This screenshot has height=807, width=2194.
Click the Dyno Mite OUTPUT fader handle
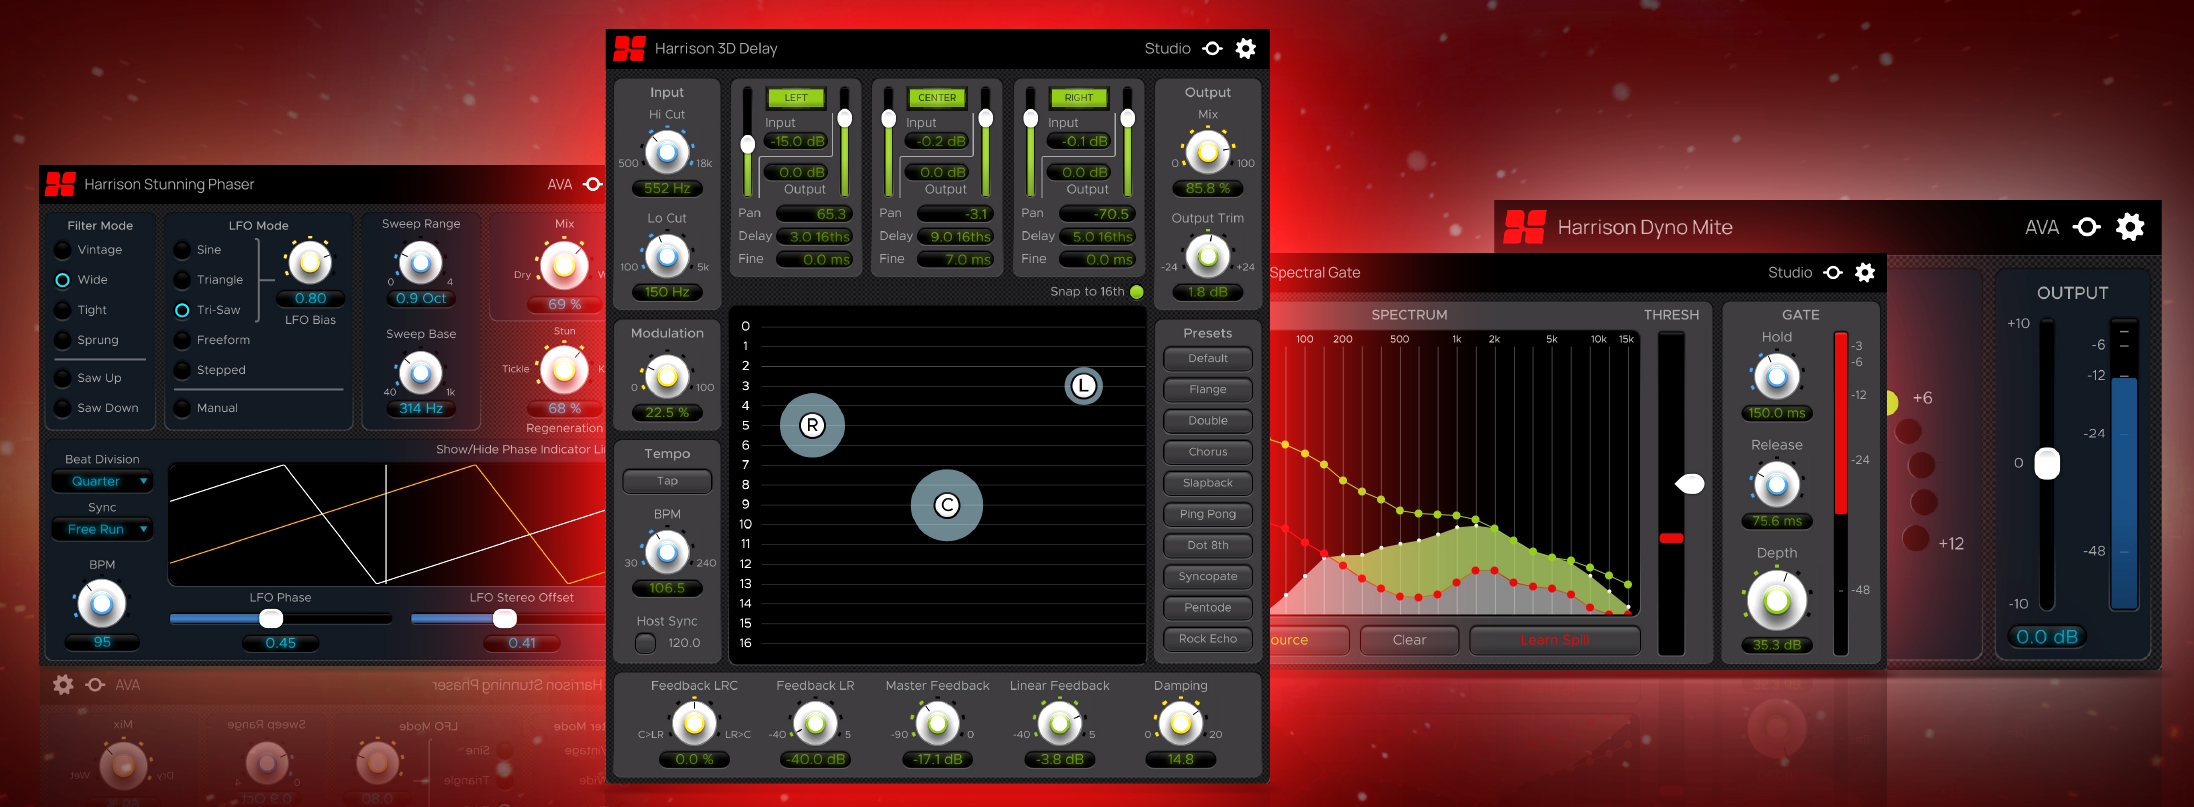coord(2047,464)
